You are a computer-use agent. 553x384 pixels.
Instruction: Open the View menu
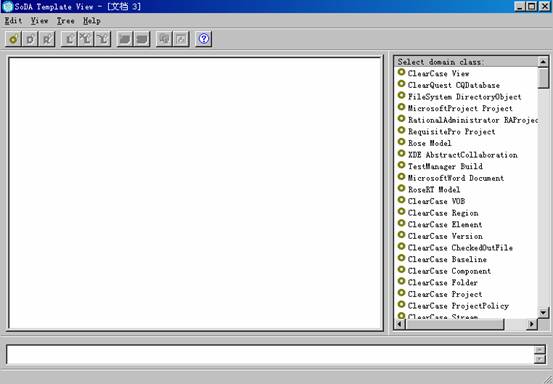coord(39,21)
